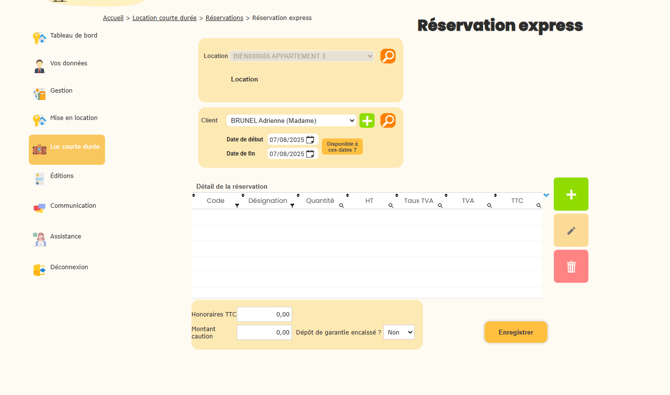Open the Éditions section
This screenshot has width=670, height=395.
(62, 176)
